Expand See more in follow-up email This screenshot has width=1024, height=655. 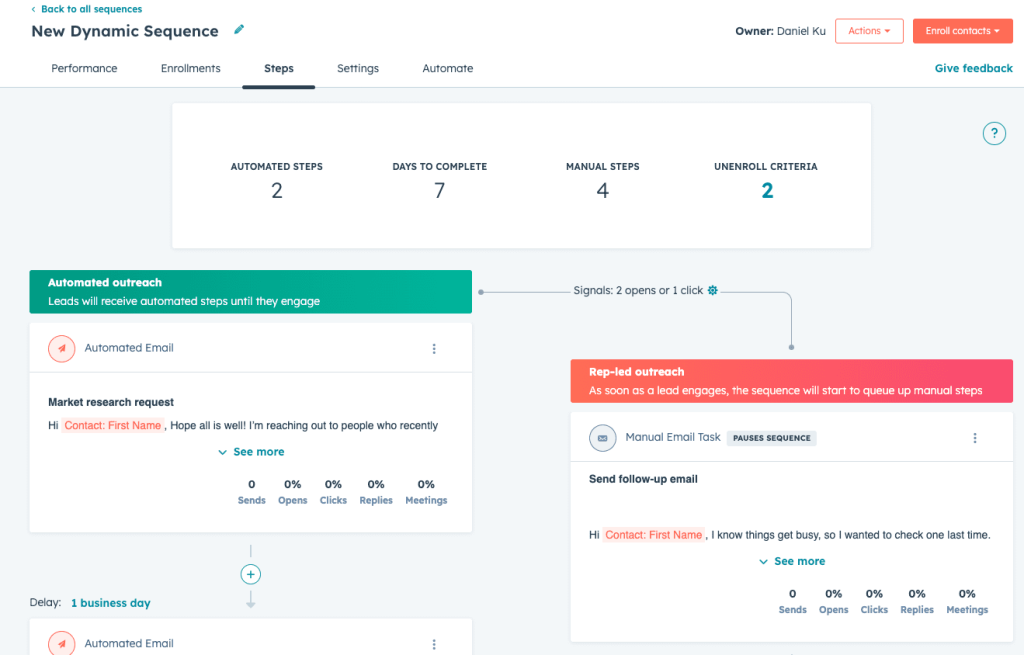click(792, 562)
